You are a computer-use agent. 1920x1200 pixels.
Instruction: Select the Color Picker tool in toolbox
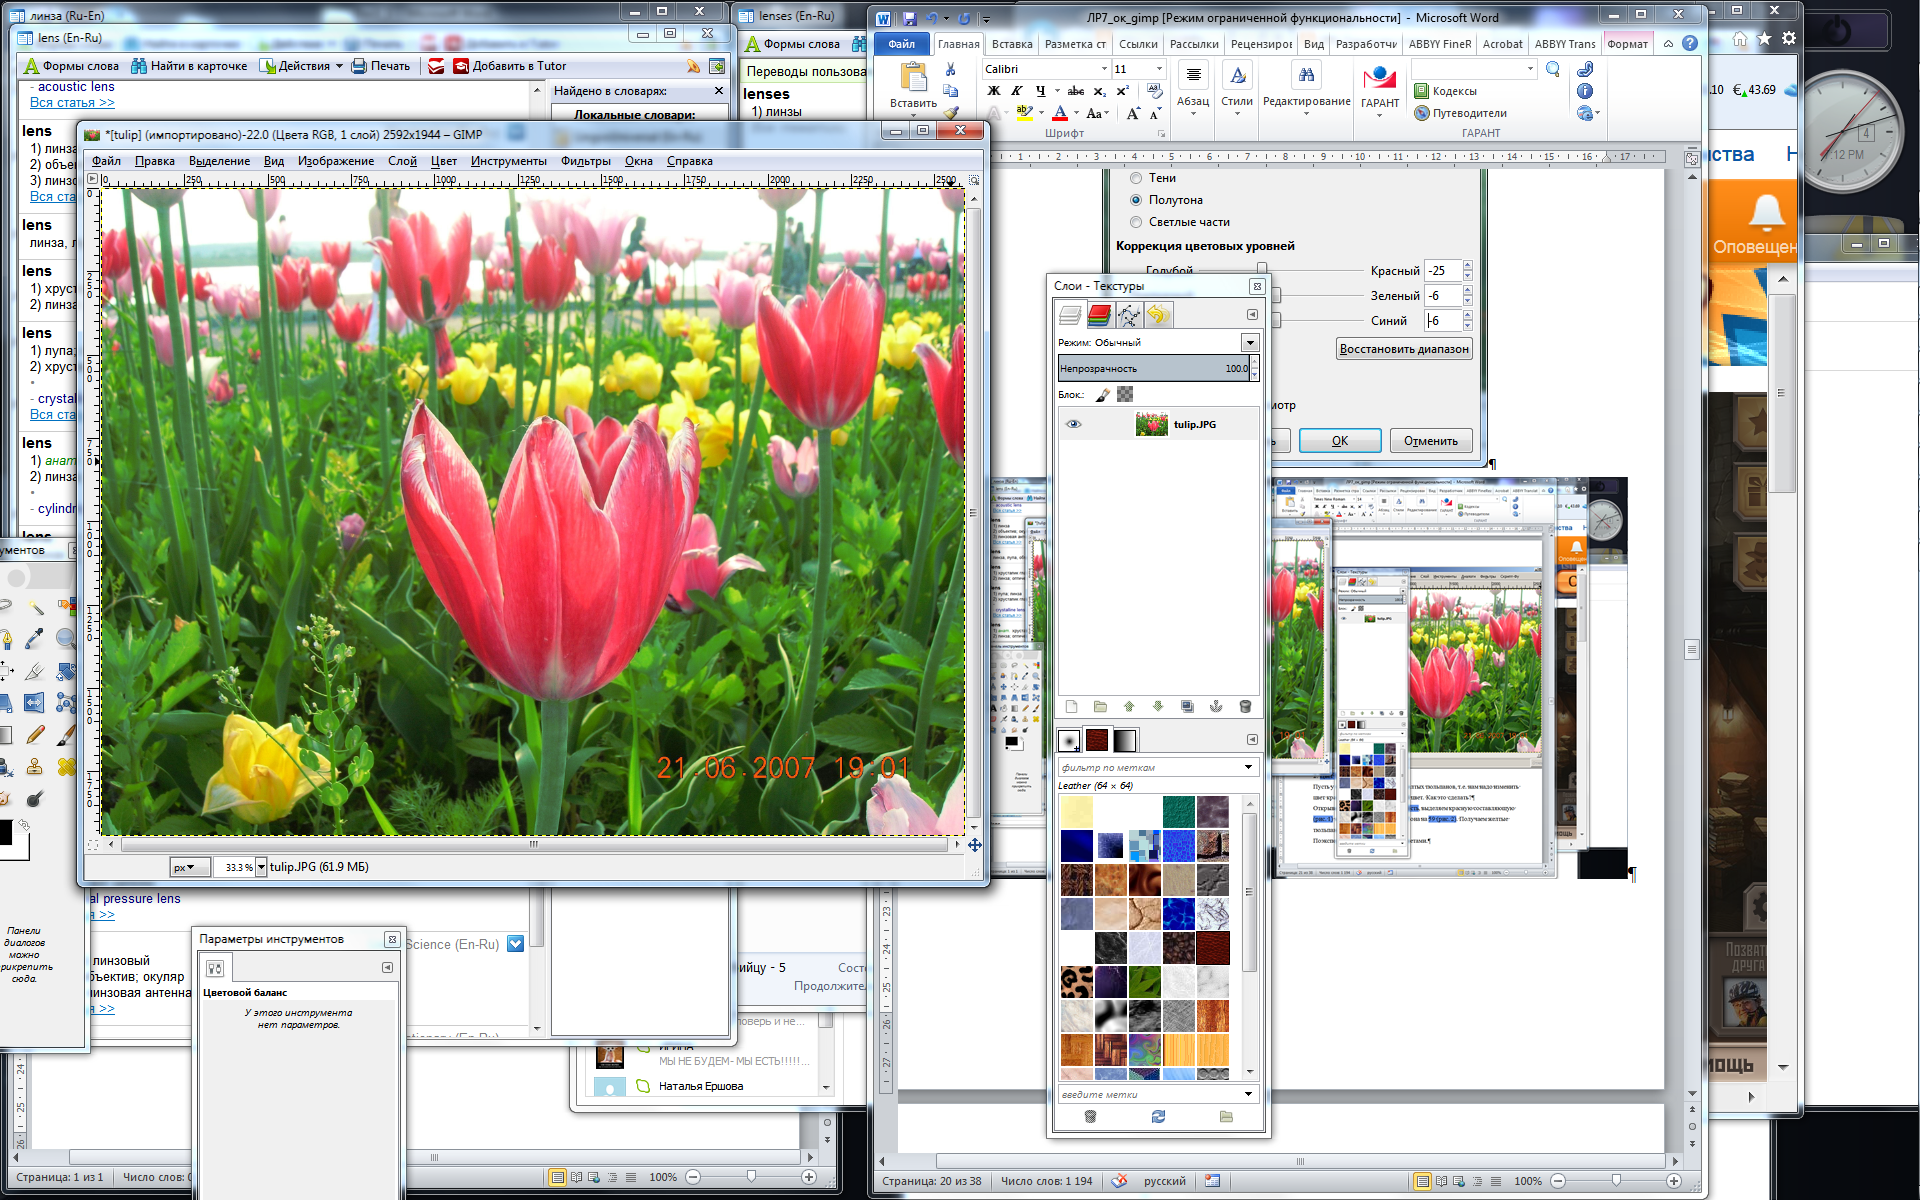pyautogui.click(x=35, y=638)
